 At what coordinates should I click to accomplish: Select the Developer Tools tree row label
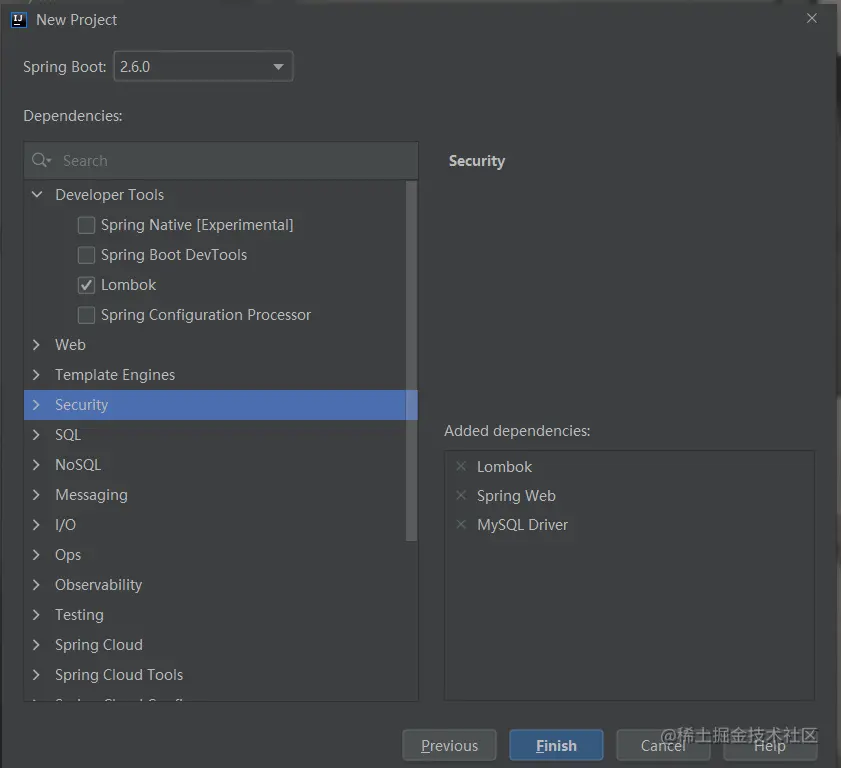pos(109,195)
